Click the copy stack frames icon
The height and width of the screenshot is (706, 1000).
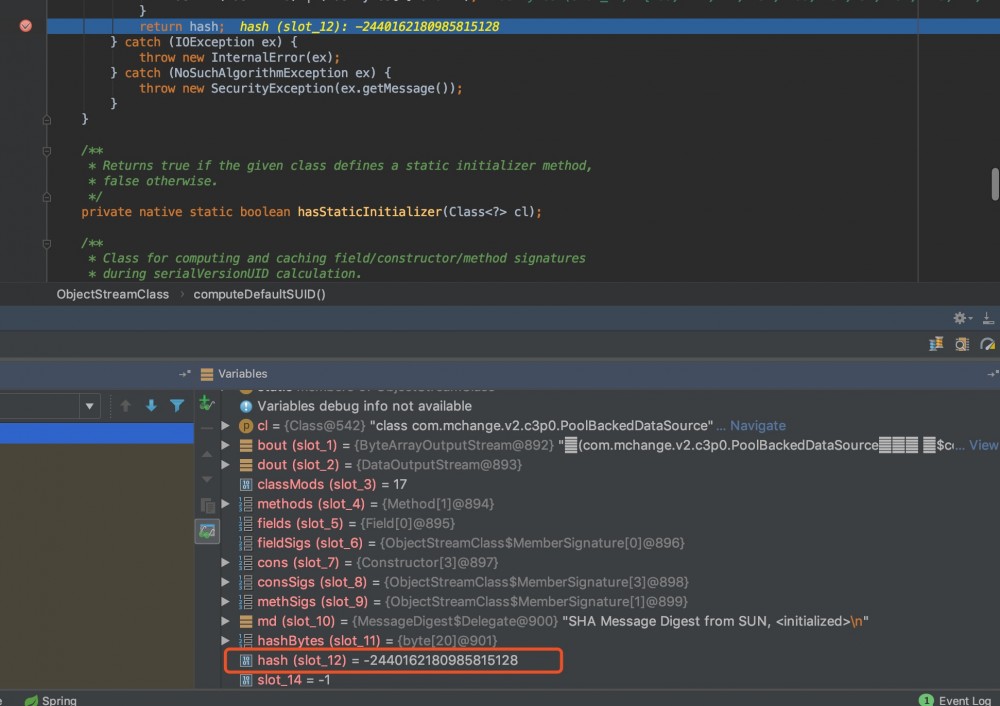209,503
